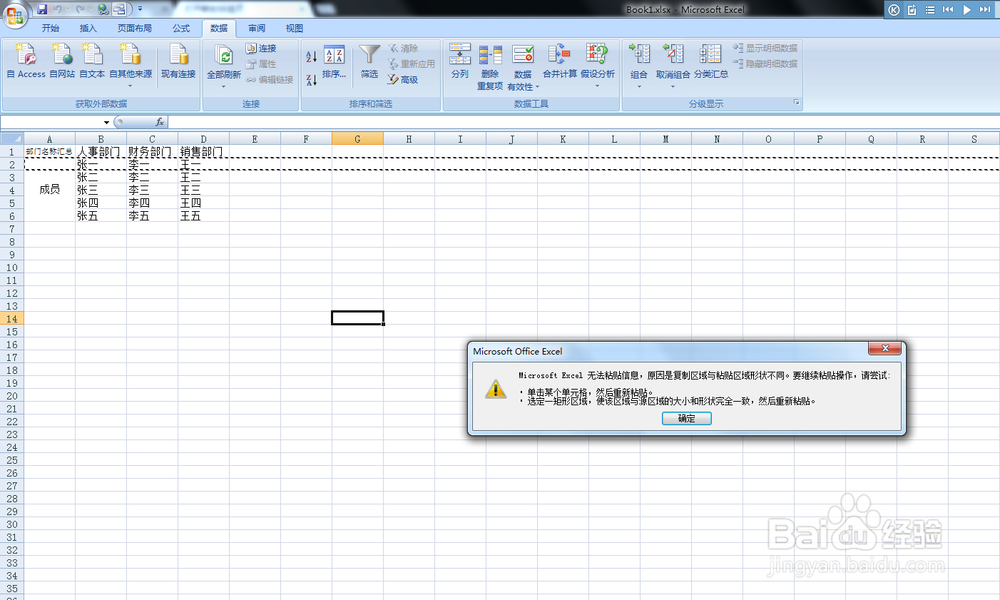Open Subtotal (分类汇总)
1000x600 pixels.
[710, 61]
